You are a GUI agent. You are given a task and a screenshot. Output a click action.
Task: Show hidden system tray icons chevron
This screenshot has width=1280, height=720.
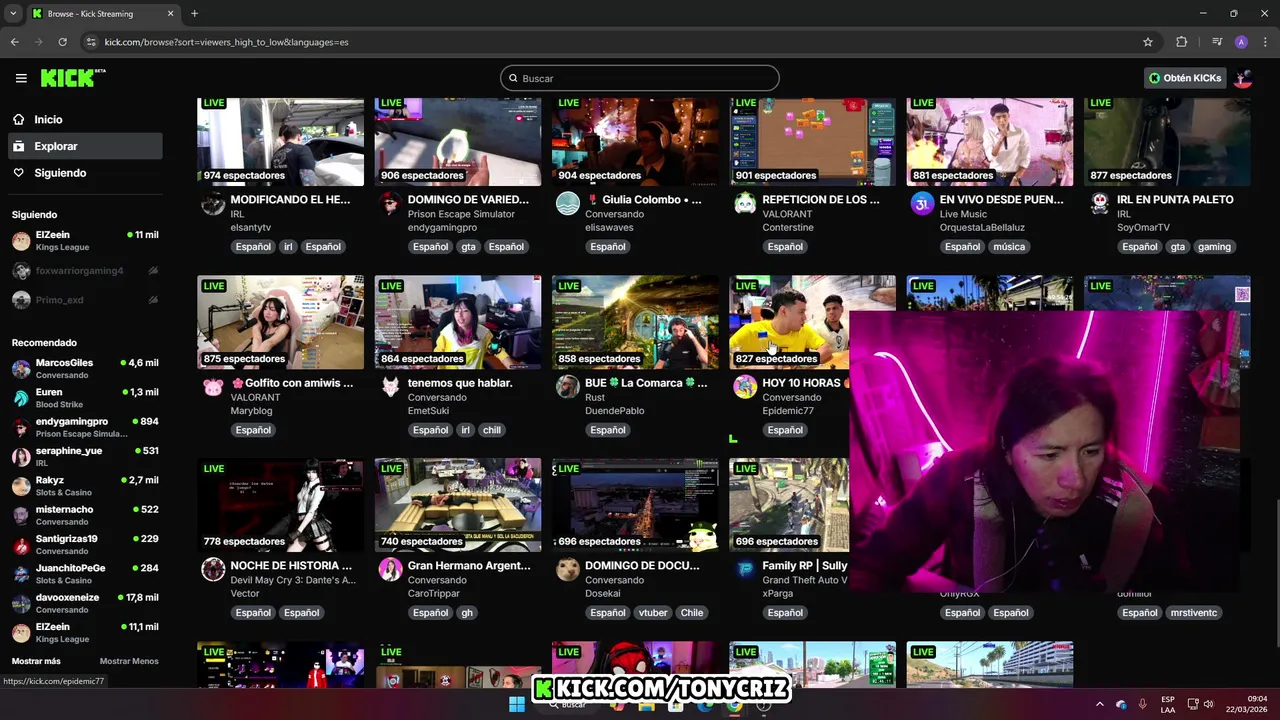pos(1099,704)
